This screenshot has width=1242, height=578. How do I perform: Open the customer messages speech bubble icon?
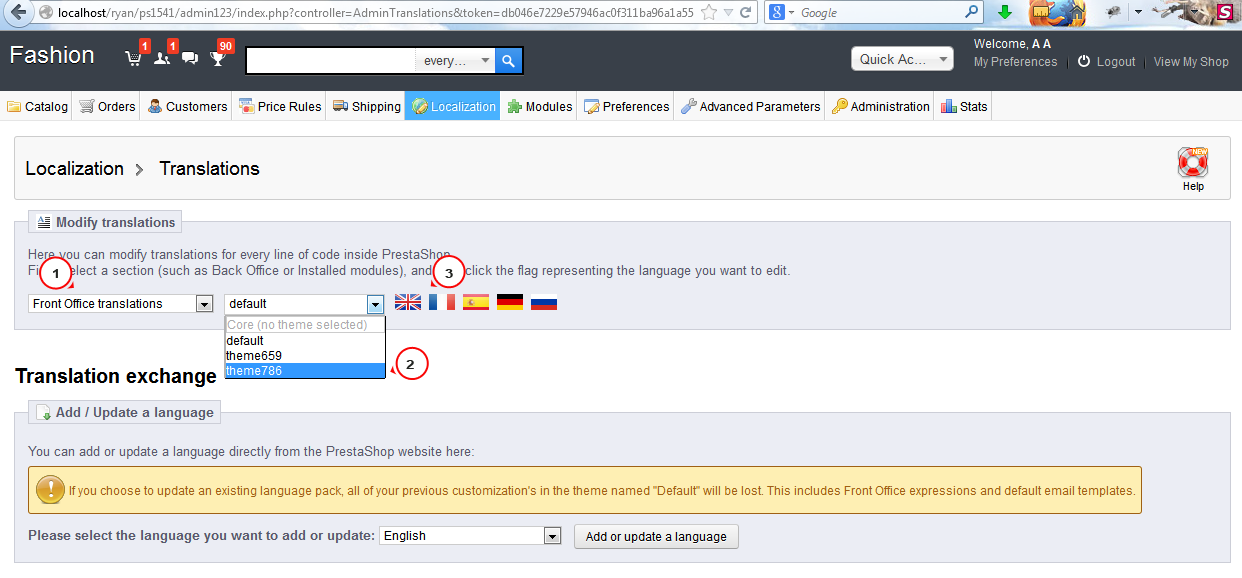pyautogui.click(x=190, y=59)
